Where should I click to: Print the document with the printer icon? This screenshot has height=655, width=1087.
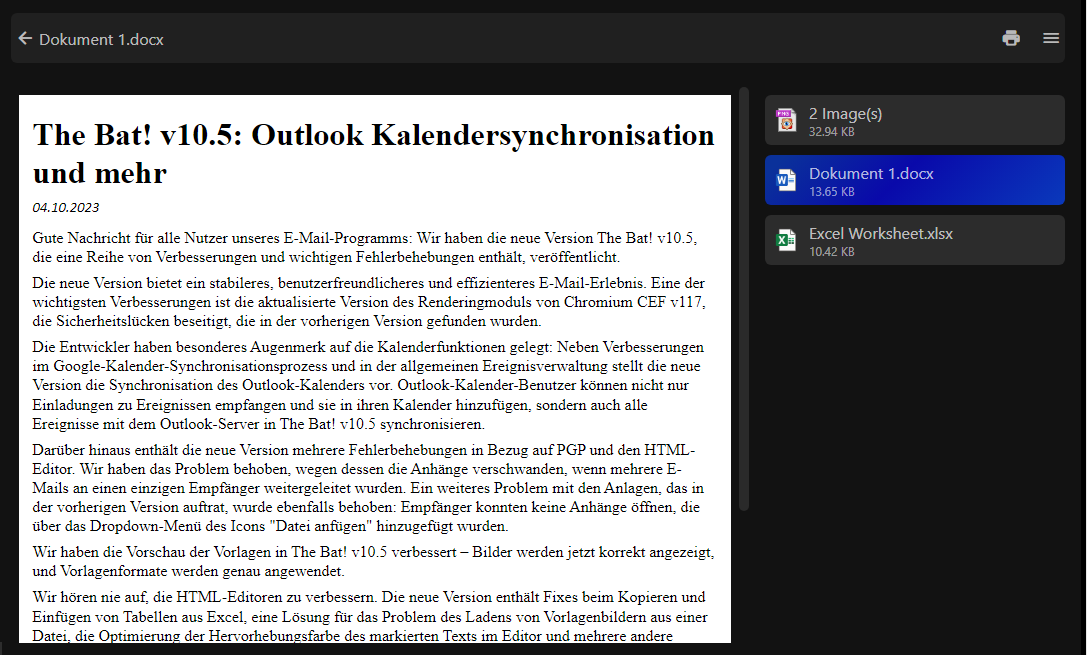pos(1011,38)
